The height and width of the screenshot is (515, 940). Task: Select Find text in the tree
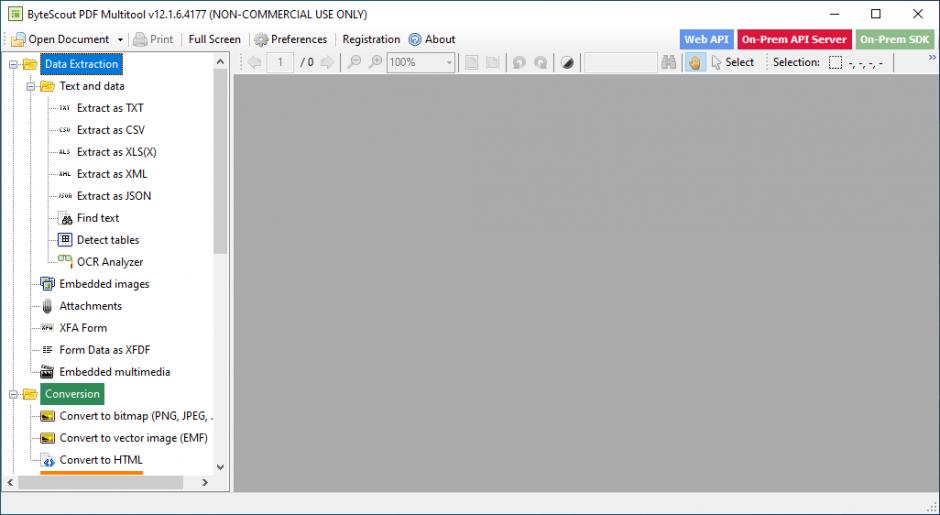[97, 218]
